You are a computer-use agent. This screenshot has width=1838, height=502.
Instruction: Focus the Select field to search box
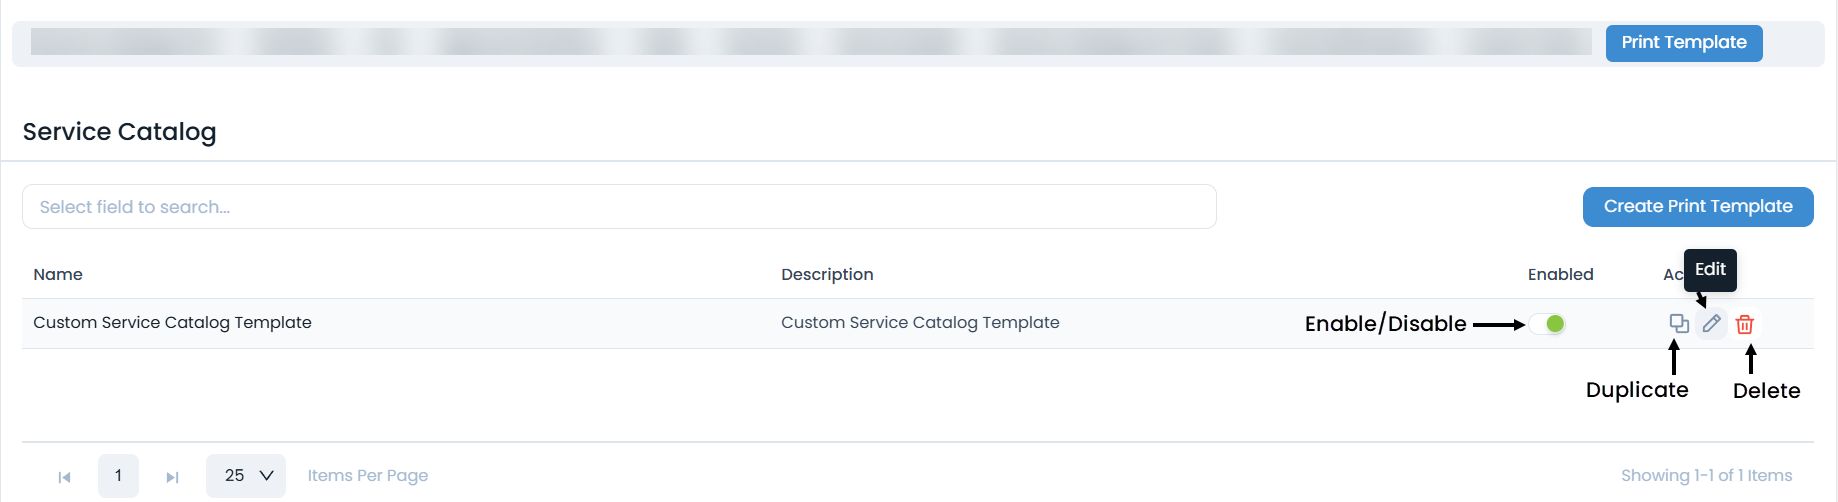tap(619, 207)
